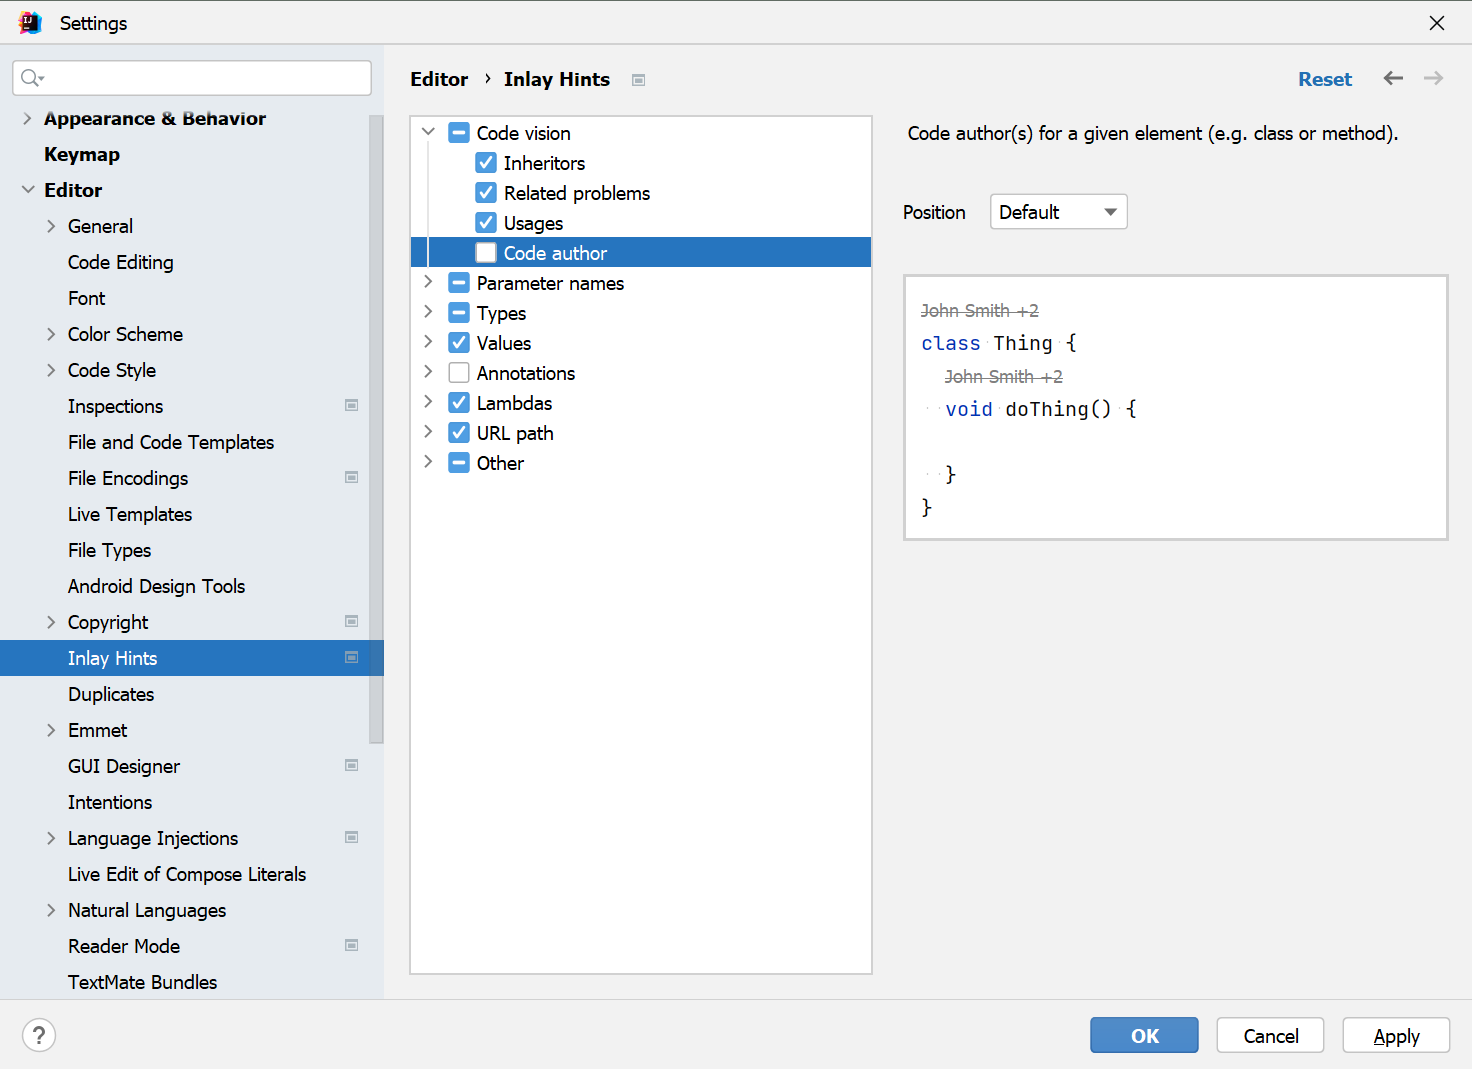1472x1069 pixels.
Task: Expand the Annotations node
Action: [x=428, y=372]
